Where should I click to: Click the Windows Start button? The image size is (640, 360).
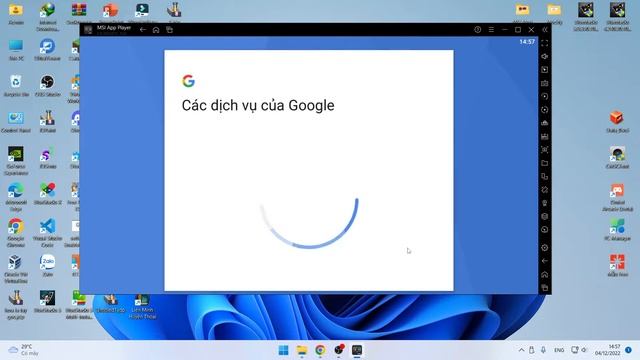click(283, 350)
